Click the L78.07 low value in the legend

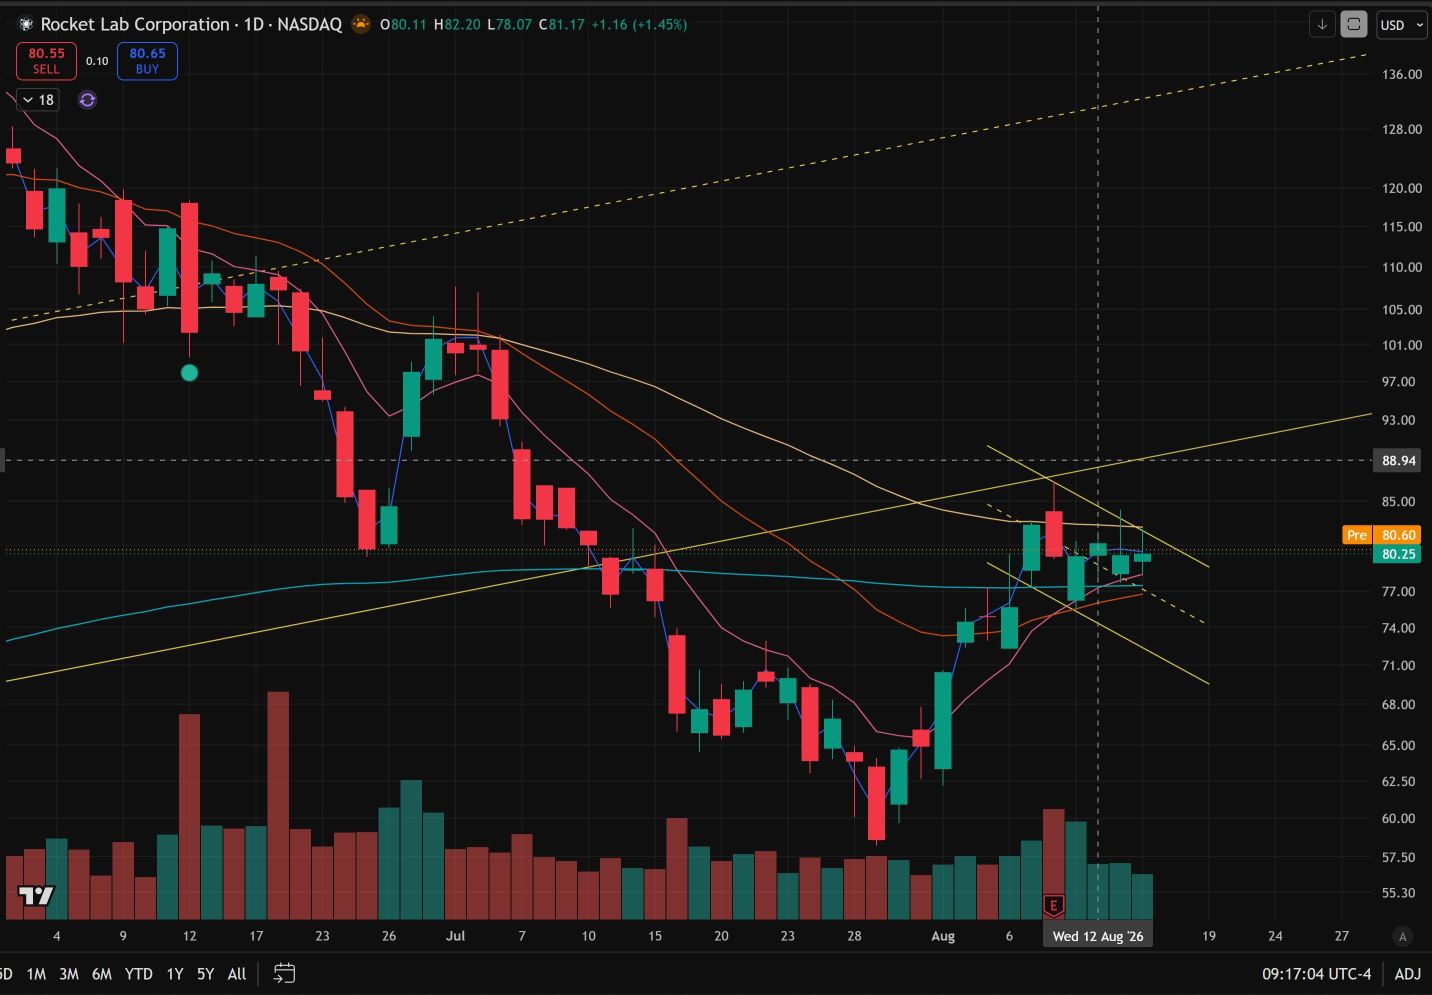point(510,24)
